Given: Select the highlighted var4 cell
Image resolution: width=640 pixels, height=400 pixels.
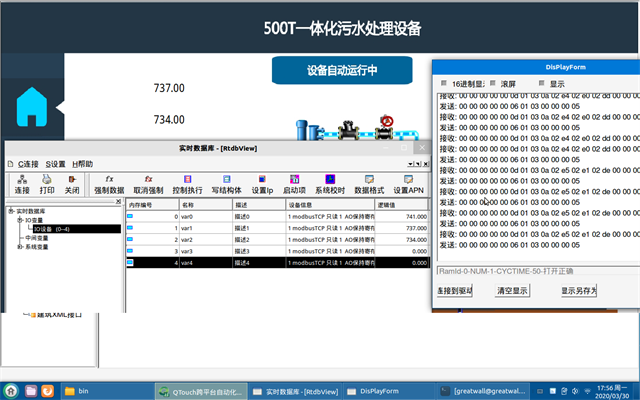Looking at the screenshot, I should 206,262.
